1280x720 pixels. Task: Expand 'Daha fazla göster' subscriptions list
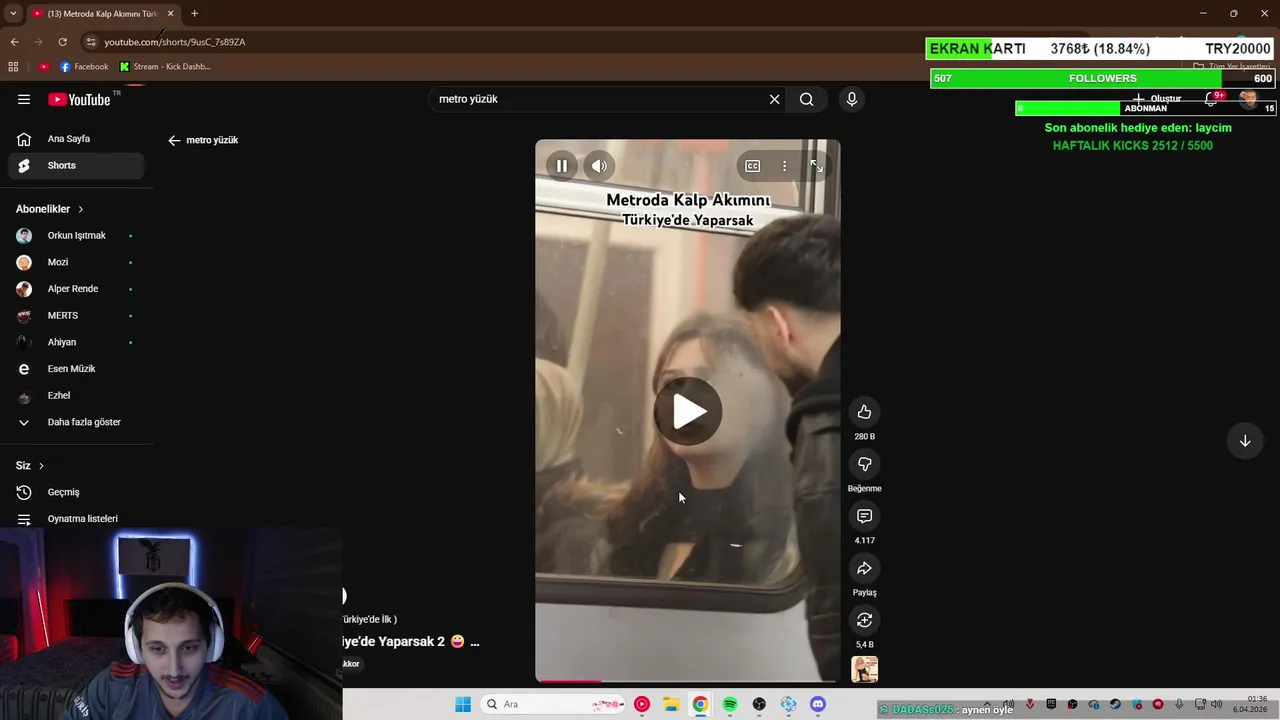pyautogui.click(x=77, y=422)
